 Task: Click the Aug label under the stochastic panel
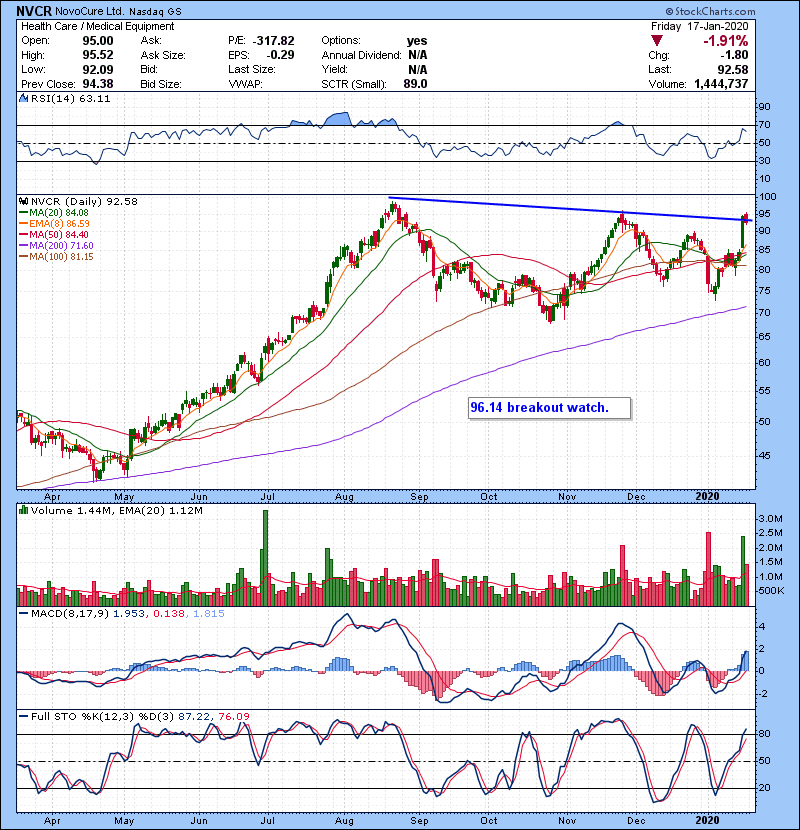[x=344, y=821]
